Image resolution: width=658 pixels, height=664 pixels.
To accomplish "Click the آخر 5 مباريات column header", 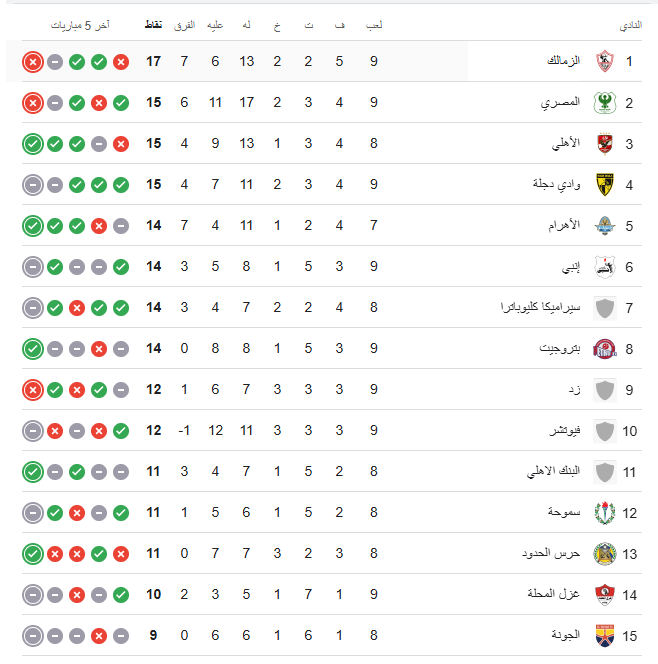I will [x=81, y=24].
